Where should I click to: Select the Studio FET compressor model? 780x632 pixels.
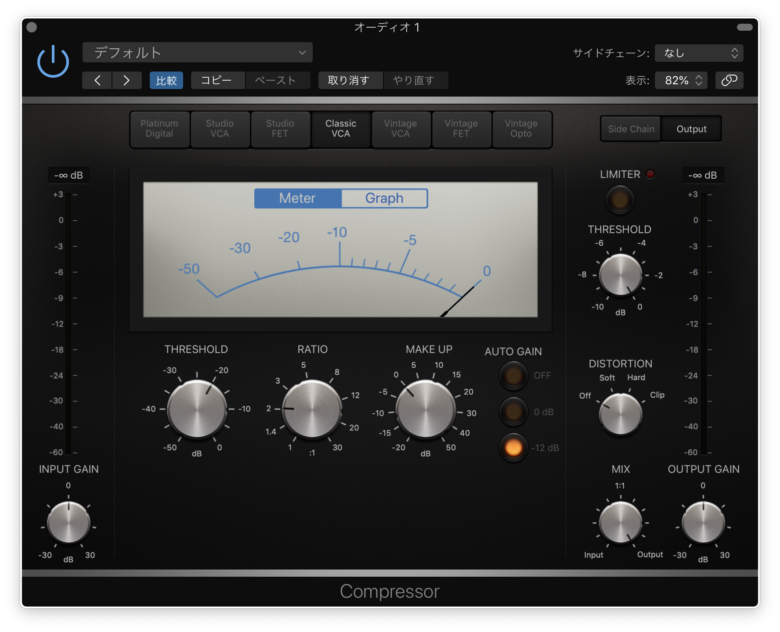280,129
